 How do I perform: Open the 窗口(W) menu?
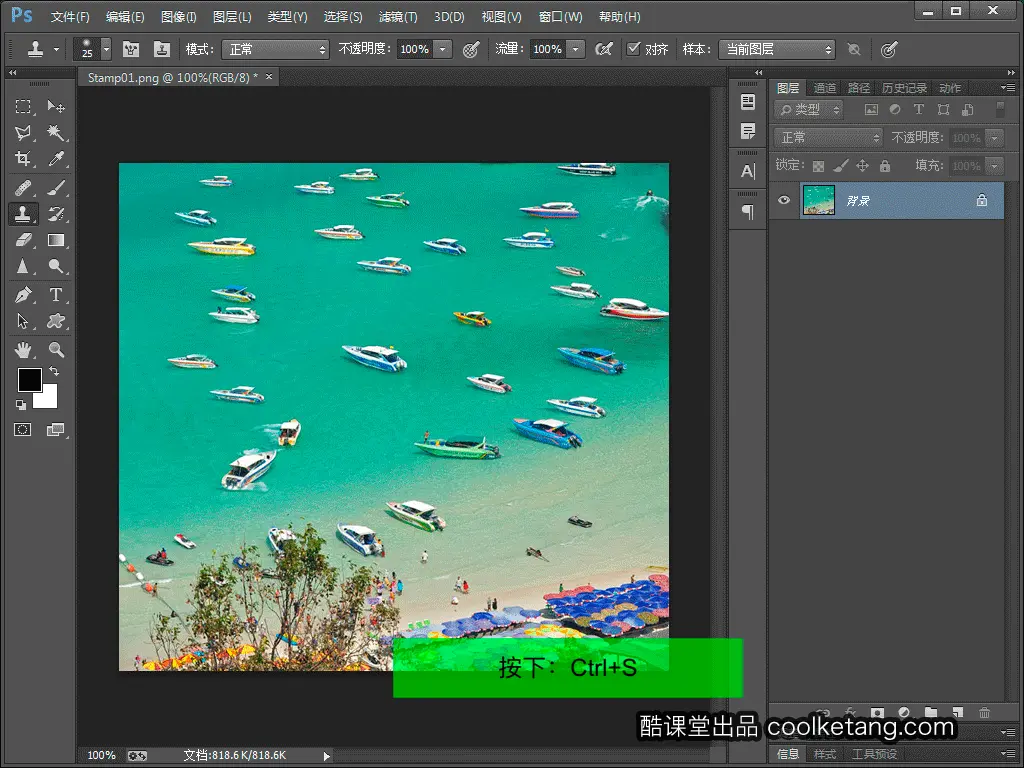(560, 17)
